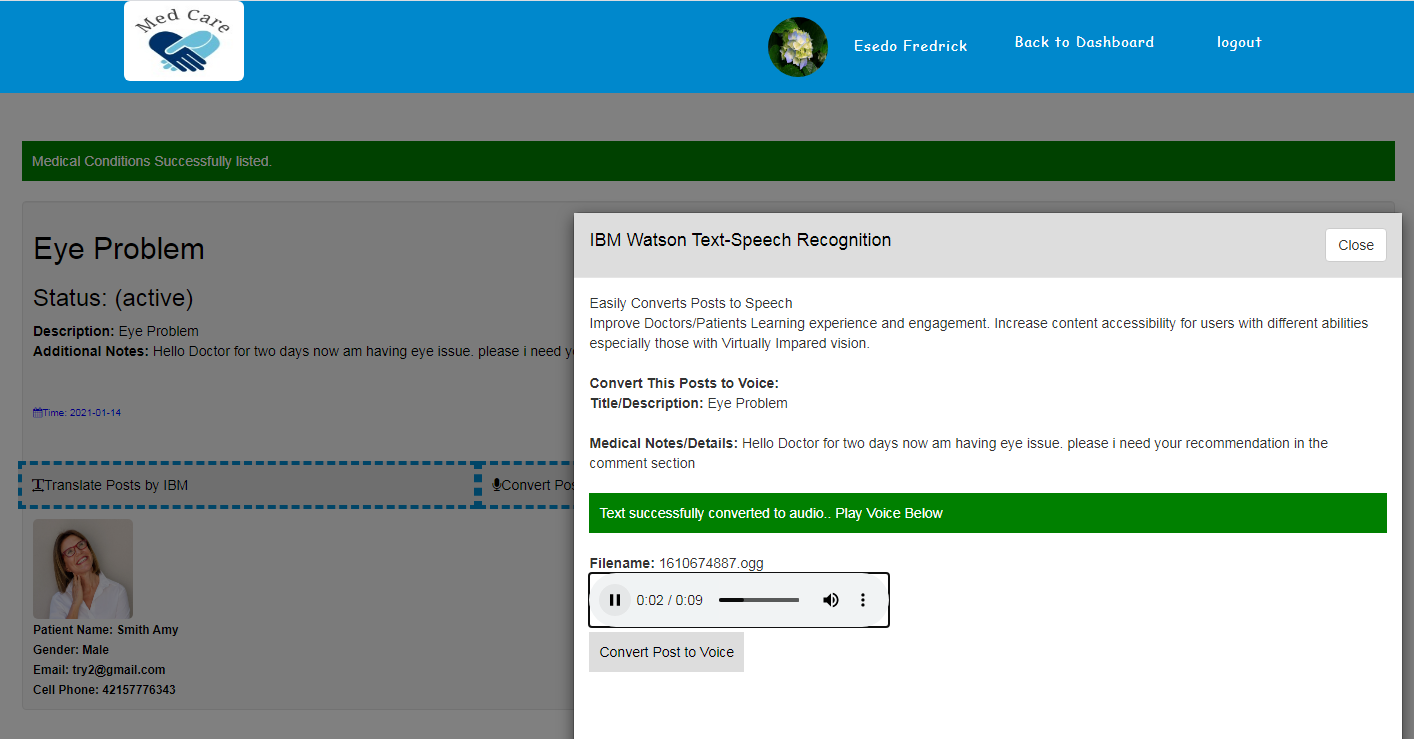Select the logout link

coord(1239,42)
